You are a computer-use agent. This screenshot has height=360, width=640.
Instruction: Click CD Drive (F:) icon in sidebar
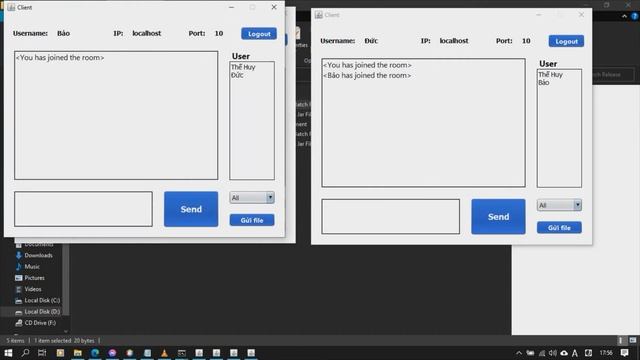point(19,323)
